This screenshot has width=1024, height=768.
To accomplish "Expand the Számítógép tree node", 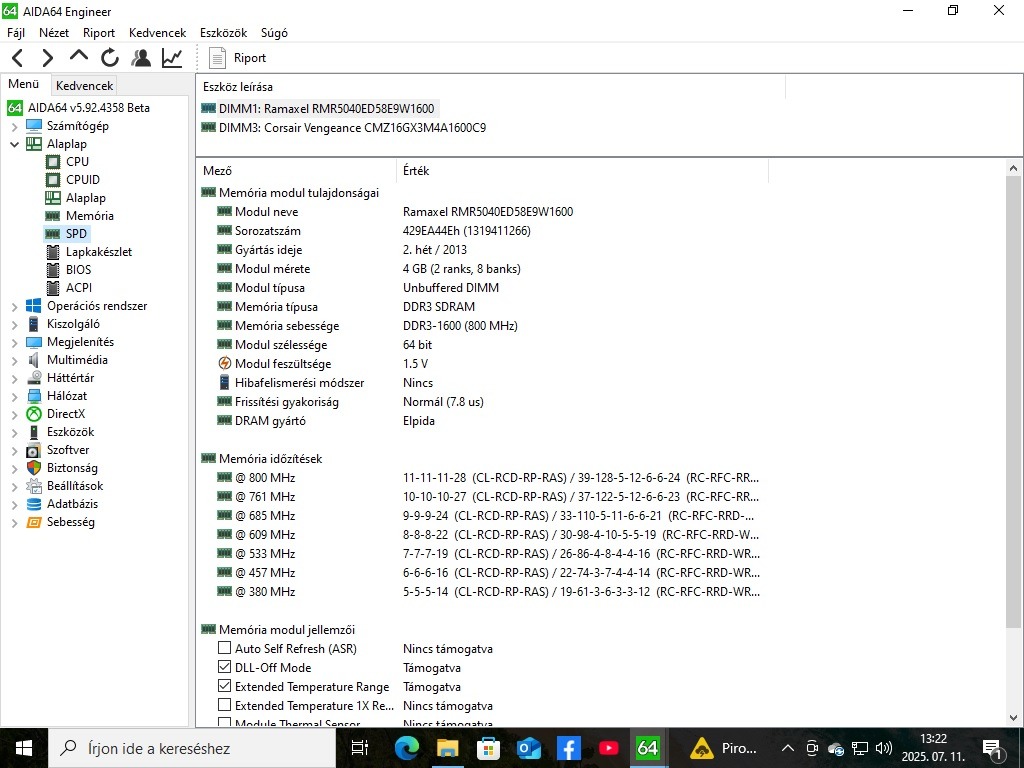I will coord(14,126).
